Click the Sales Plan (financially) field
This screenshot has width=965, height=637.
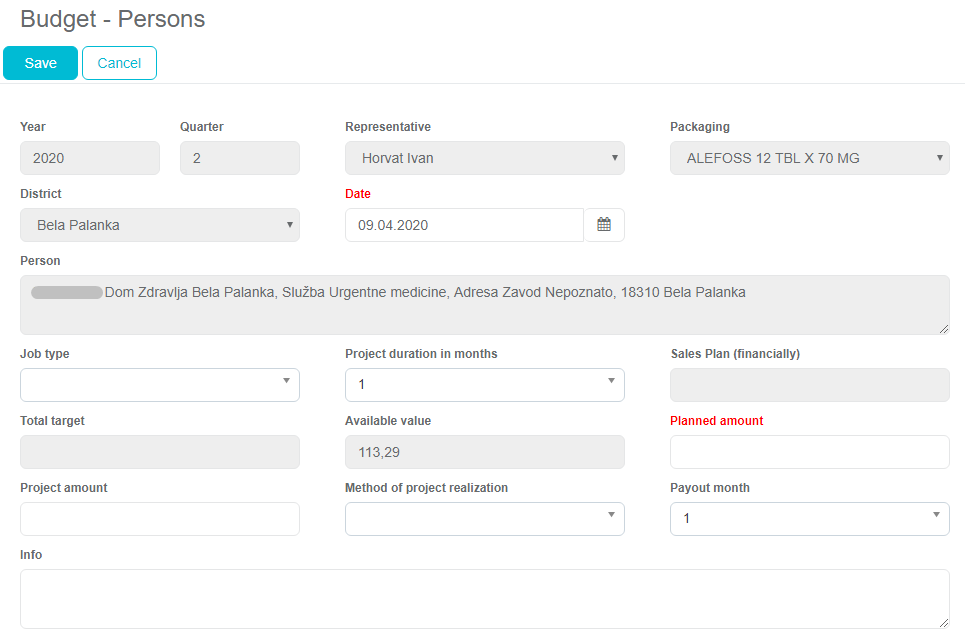(x=809, y=385)
